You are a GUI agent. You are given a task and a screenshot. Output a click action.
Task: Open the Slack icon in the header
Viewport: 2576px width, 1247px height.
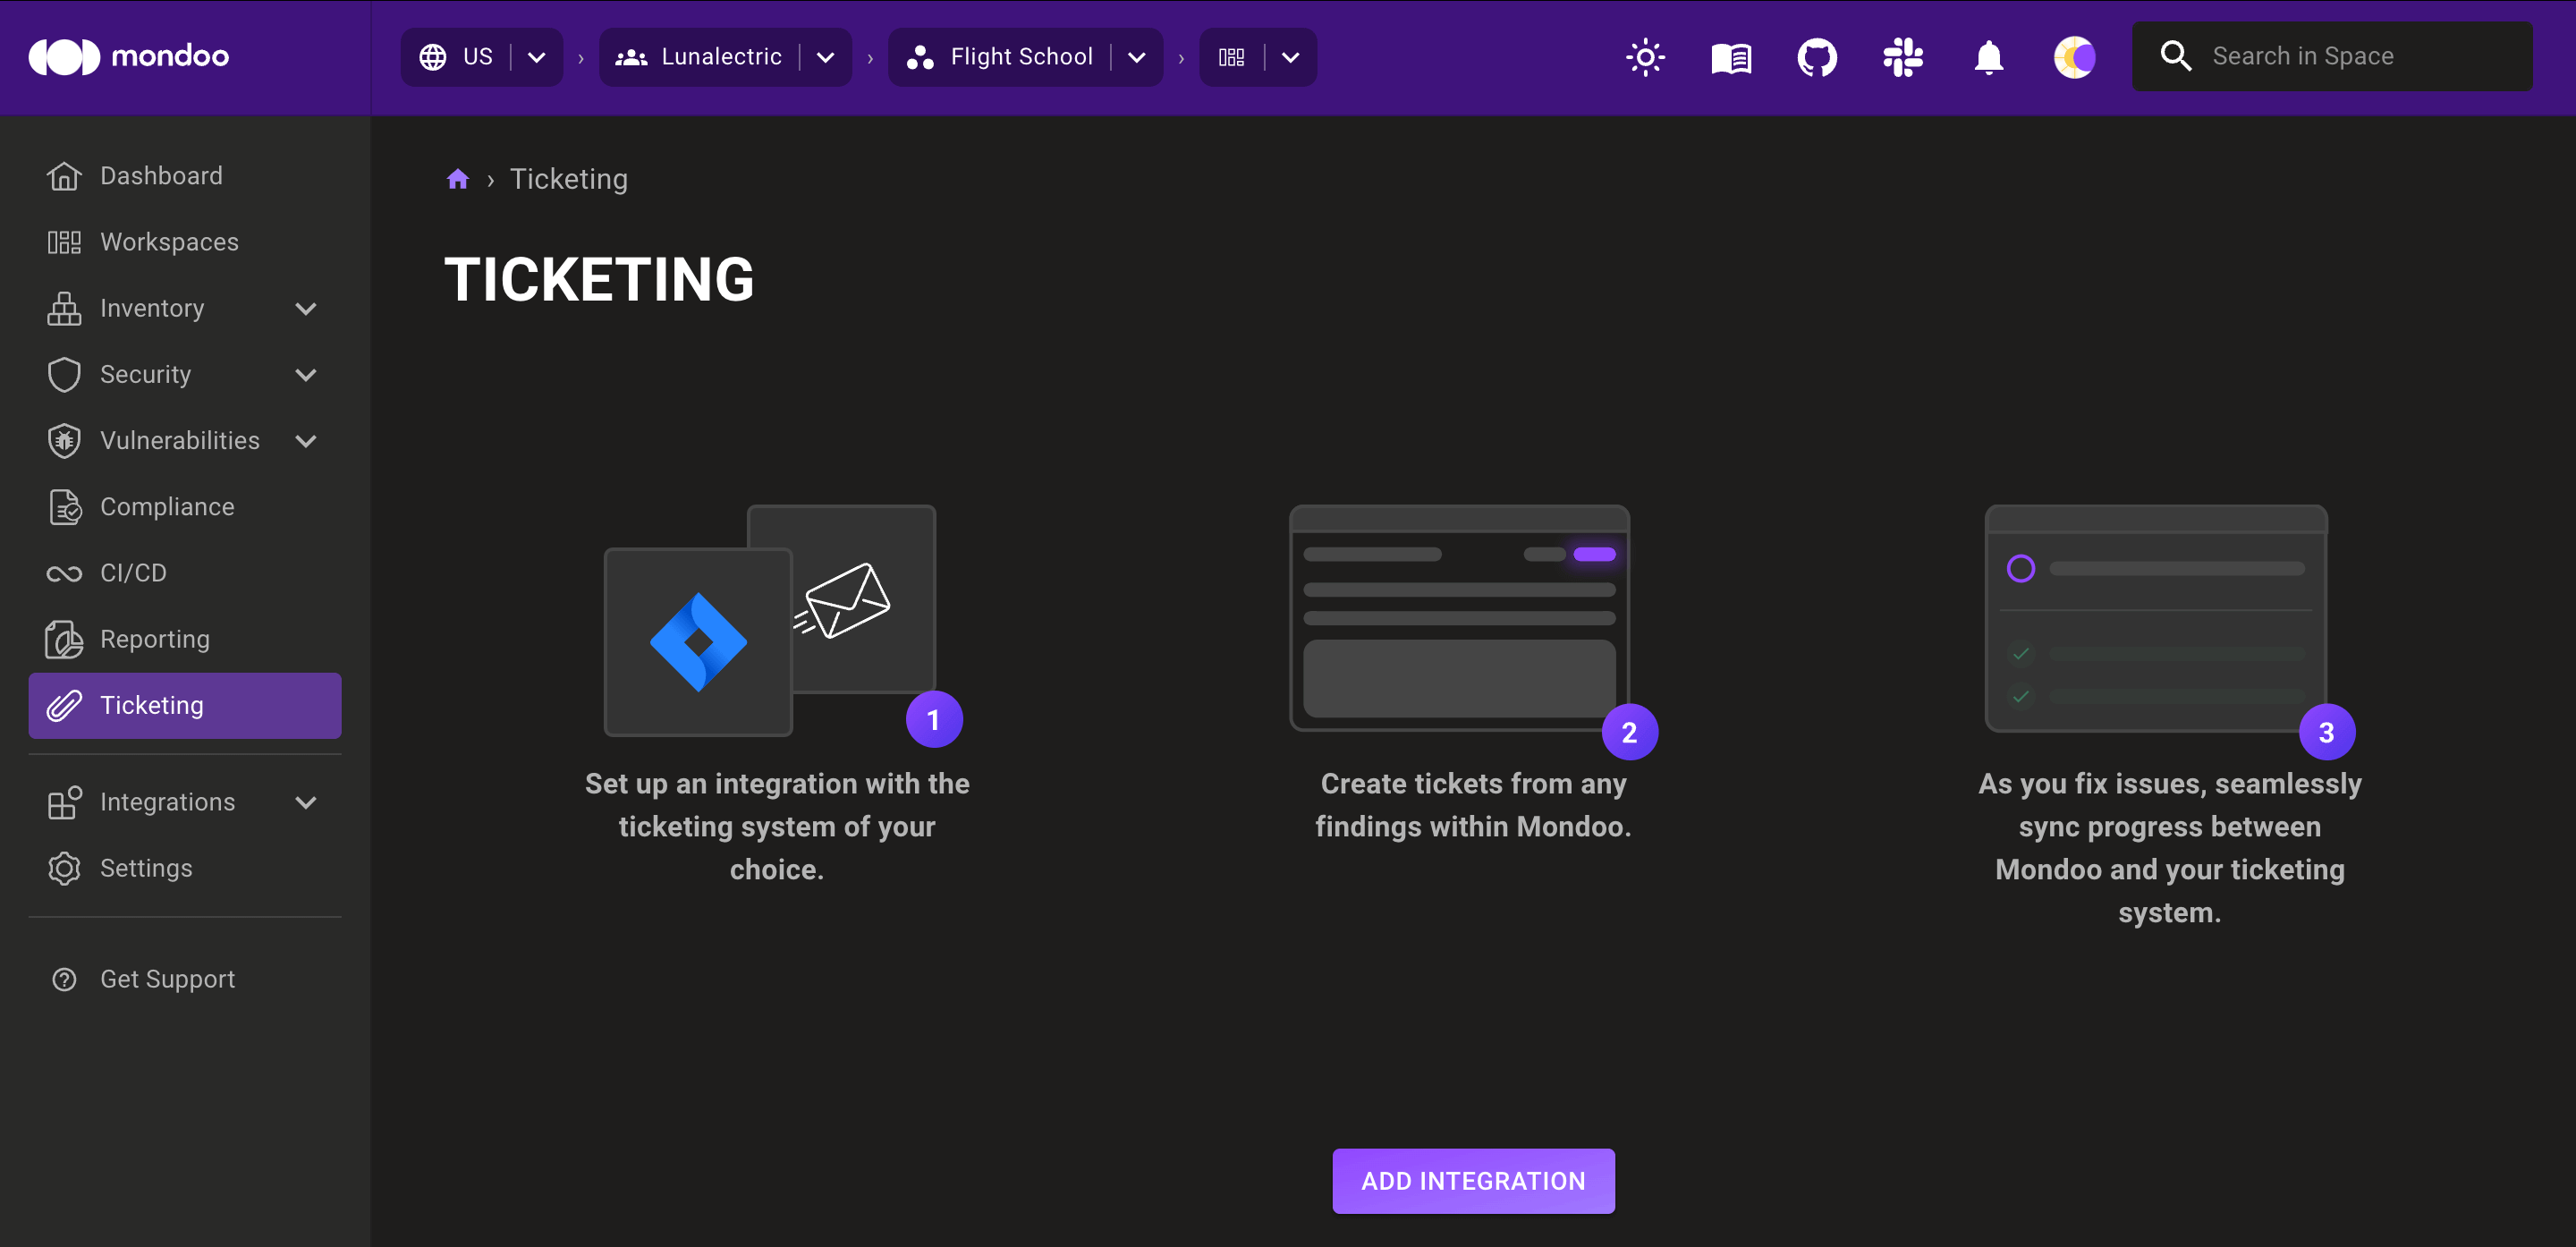pyautogui.click(x=1902, y=57)
